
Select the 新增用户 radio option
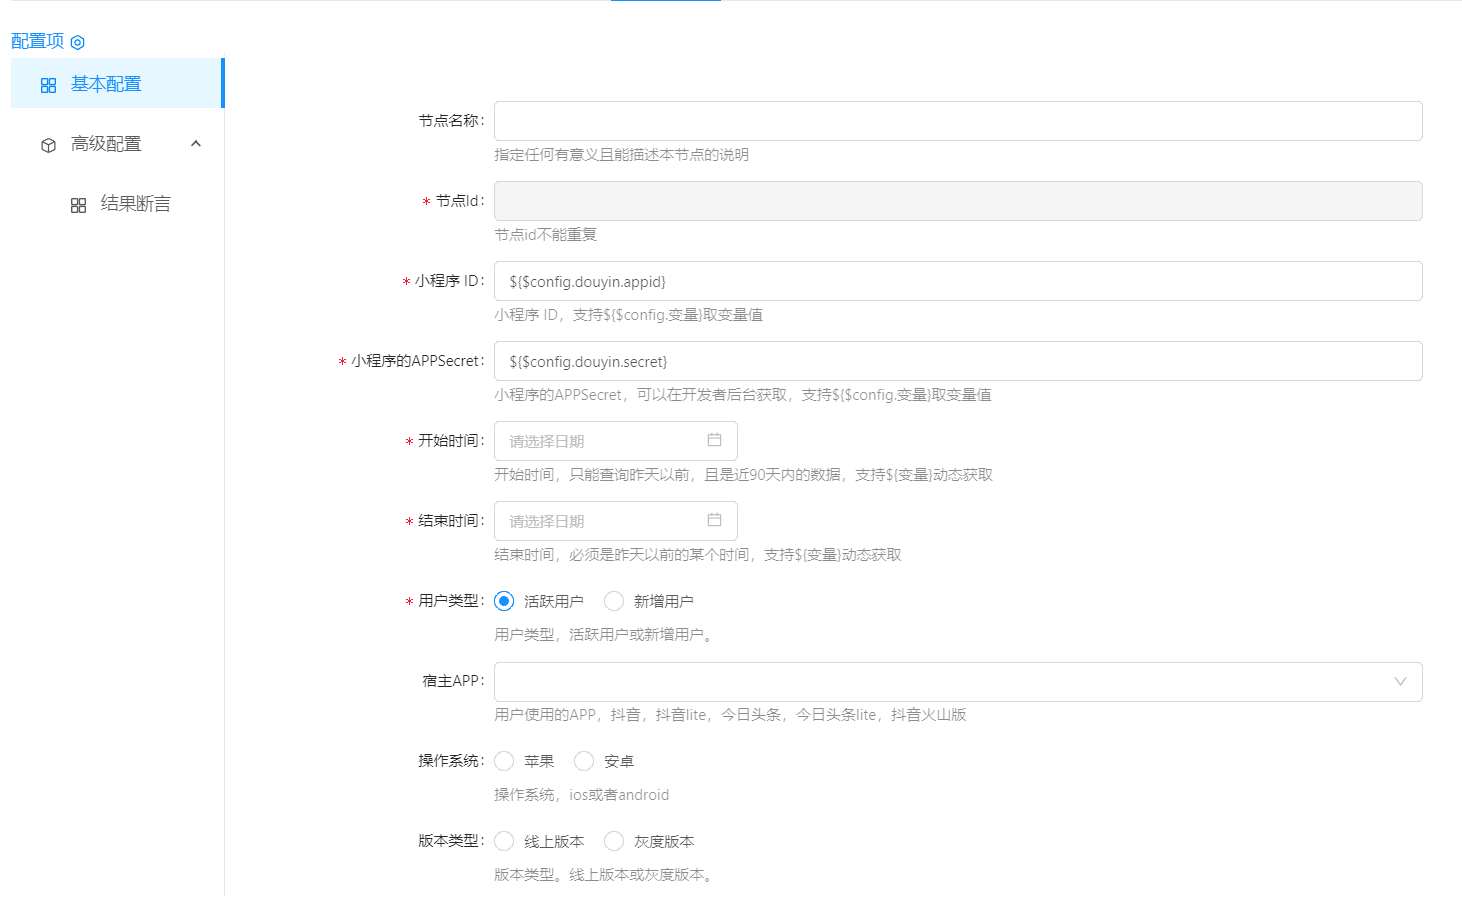pos(614,601)
